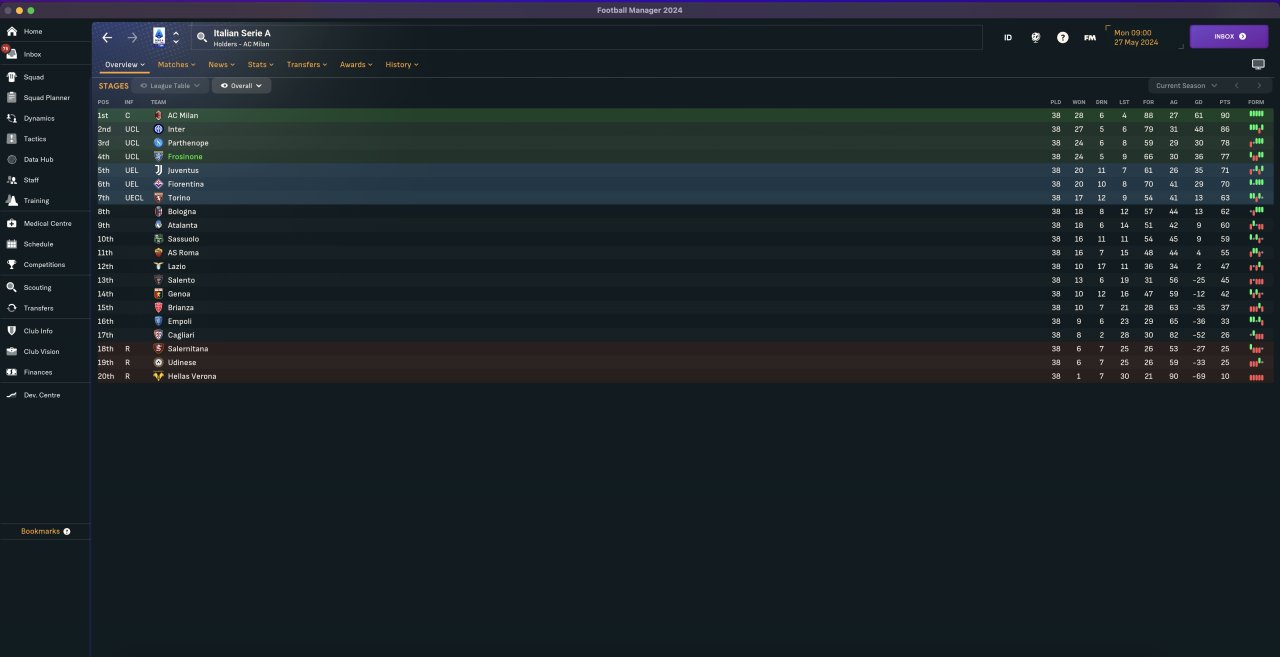Go to the next season arrow
1280x657 pixels.
coord(1259,86)
